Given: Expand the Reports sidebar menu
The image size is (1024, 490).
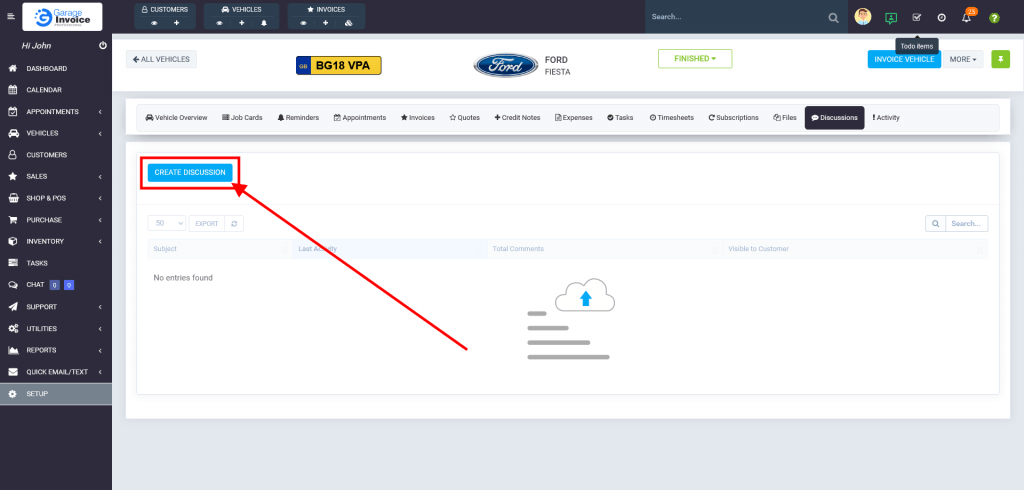Looking at the screenshot, I should click(56, 350).
